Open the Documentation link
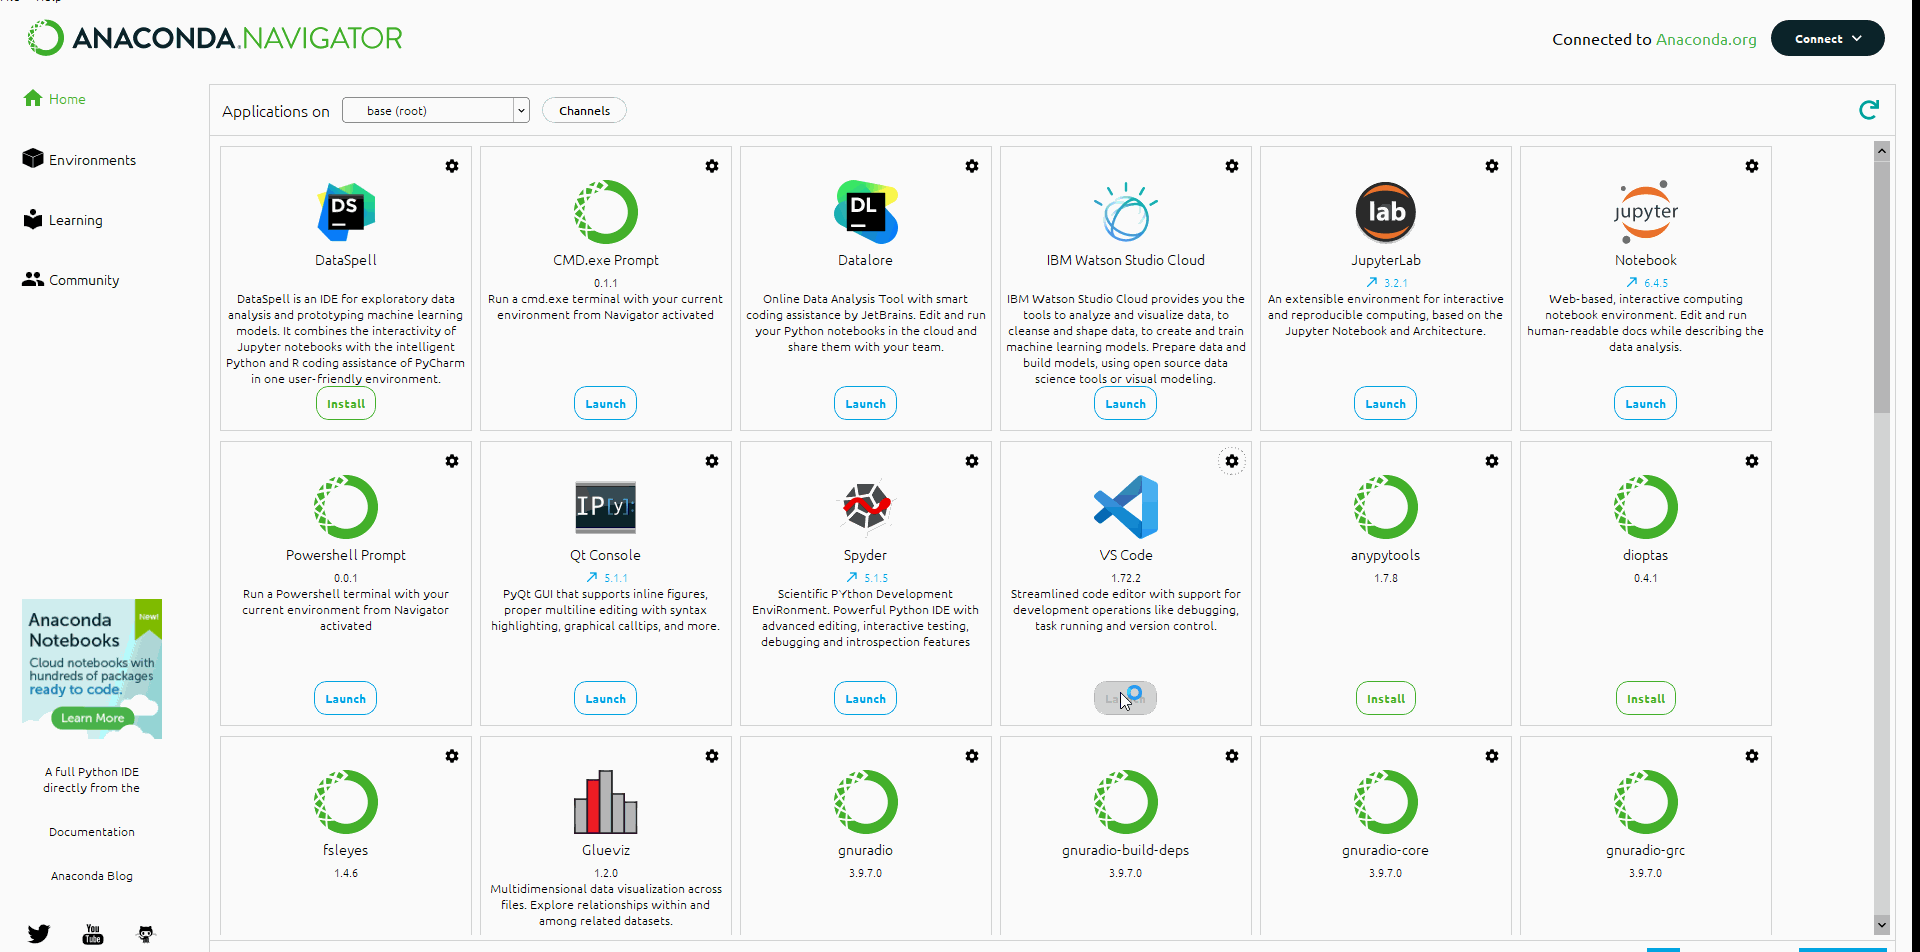 (x=92, y=831)
